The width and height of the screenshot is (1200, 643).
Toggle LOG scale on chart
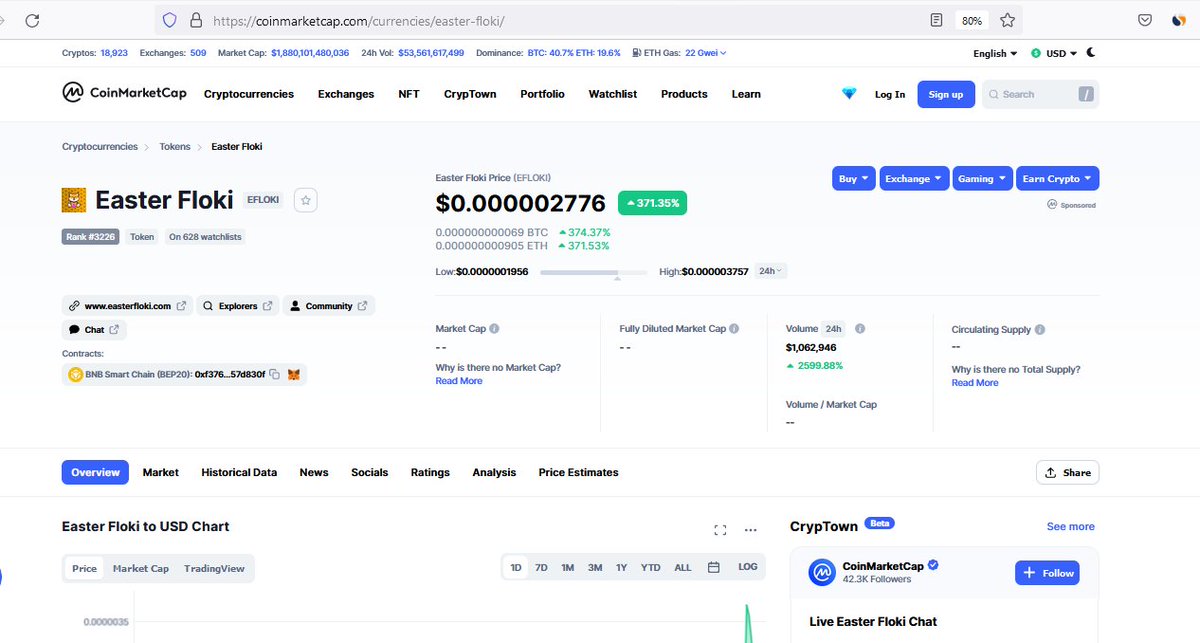click(748, 567)
